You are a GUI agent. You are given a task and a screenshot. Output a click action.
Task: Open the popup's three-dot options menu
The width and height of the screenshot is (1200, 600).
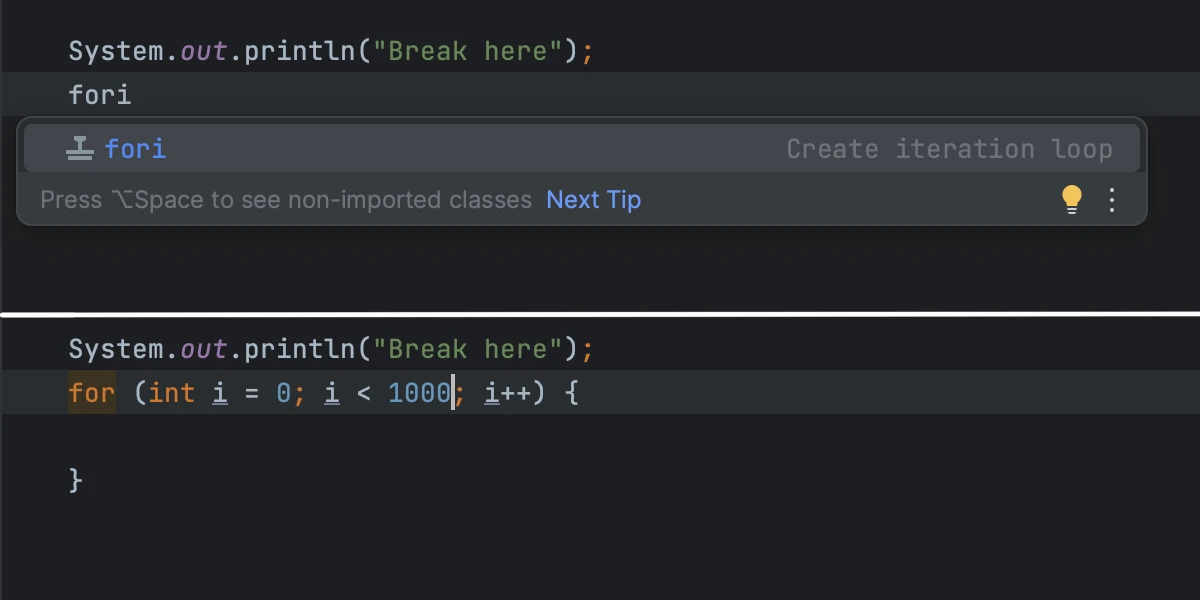pyautogui.click(x=1112, y=200)
